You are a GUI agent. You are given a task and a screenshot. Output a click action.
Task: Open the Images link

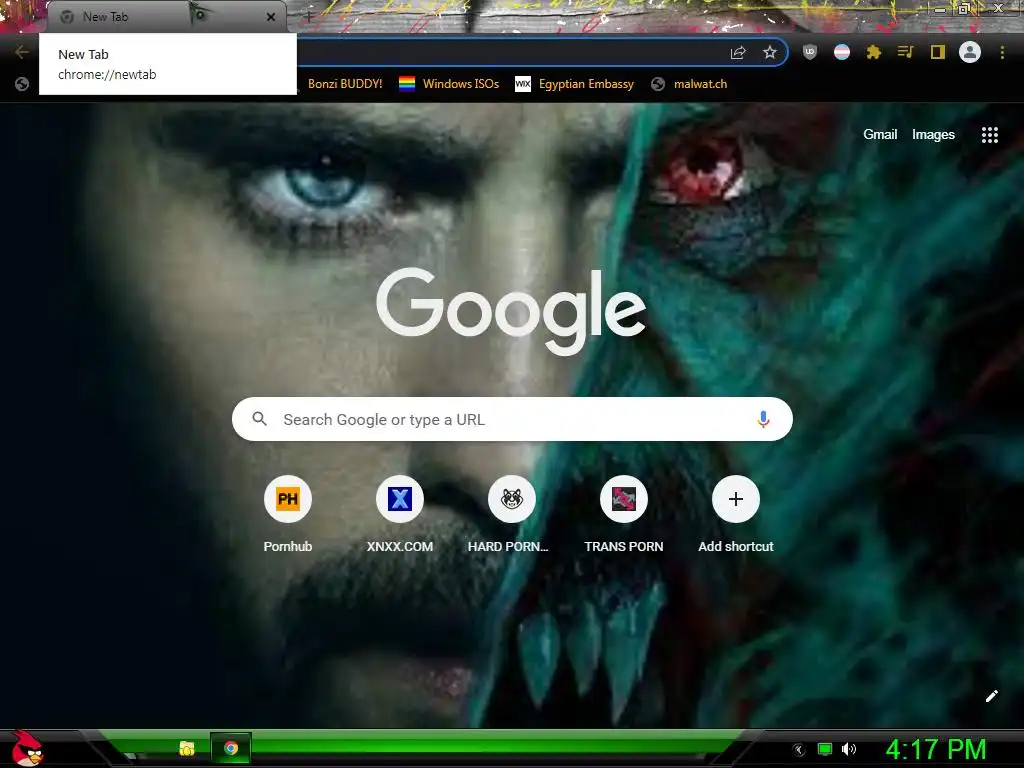[933, 135]
